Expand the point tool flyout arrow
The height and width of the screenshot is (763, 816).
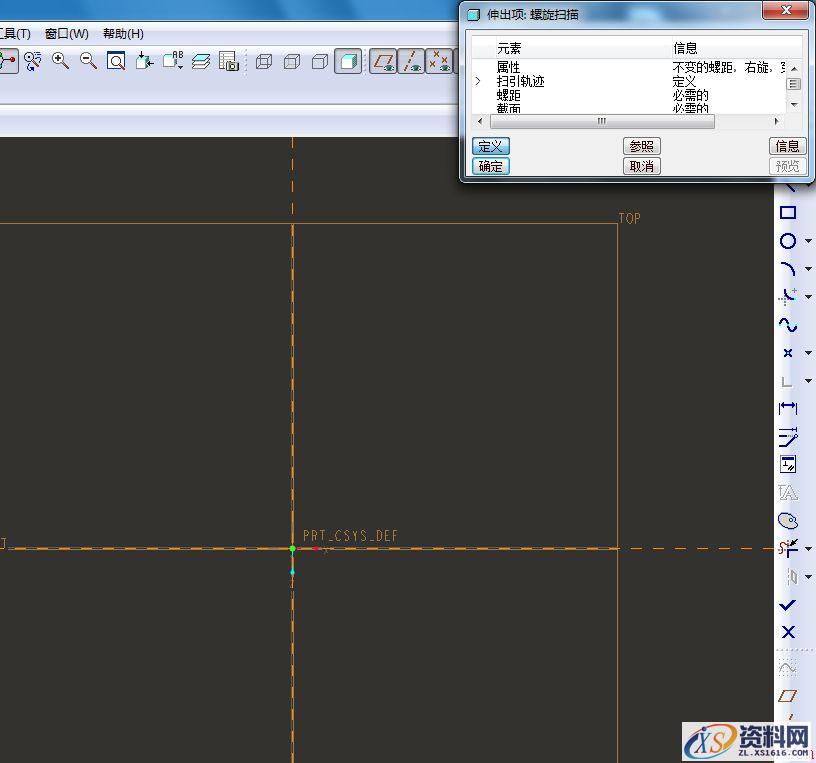(808, 353)
